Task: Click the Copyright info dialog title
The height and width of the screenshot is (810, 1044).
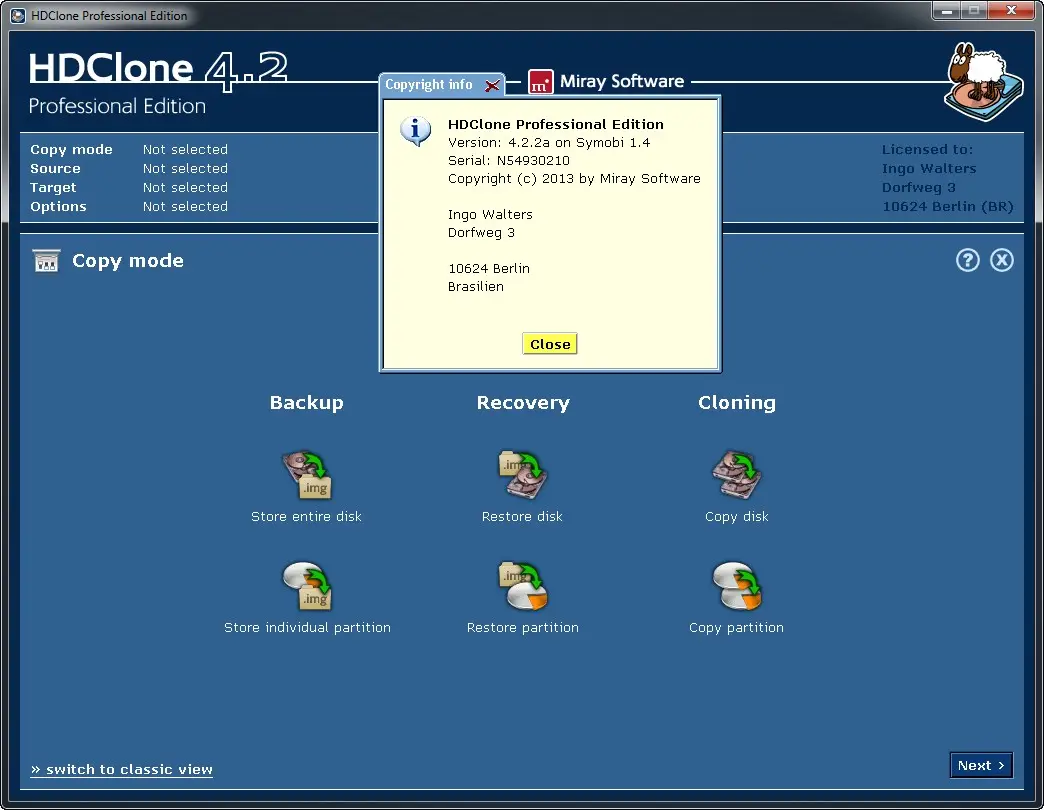Action: (429, 85)
